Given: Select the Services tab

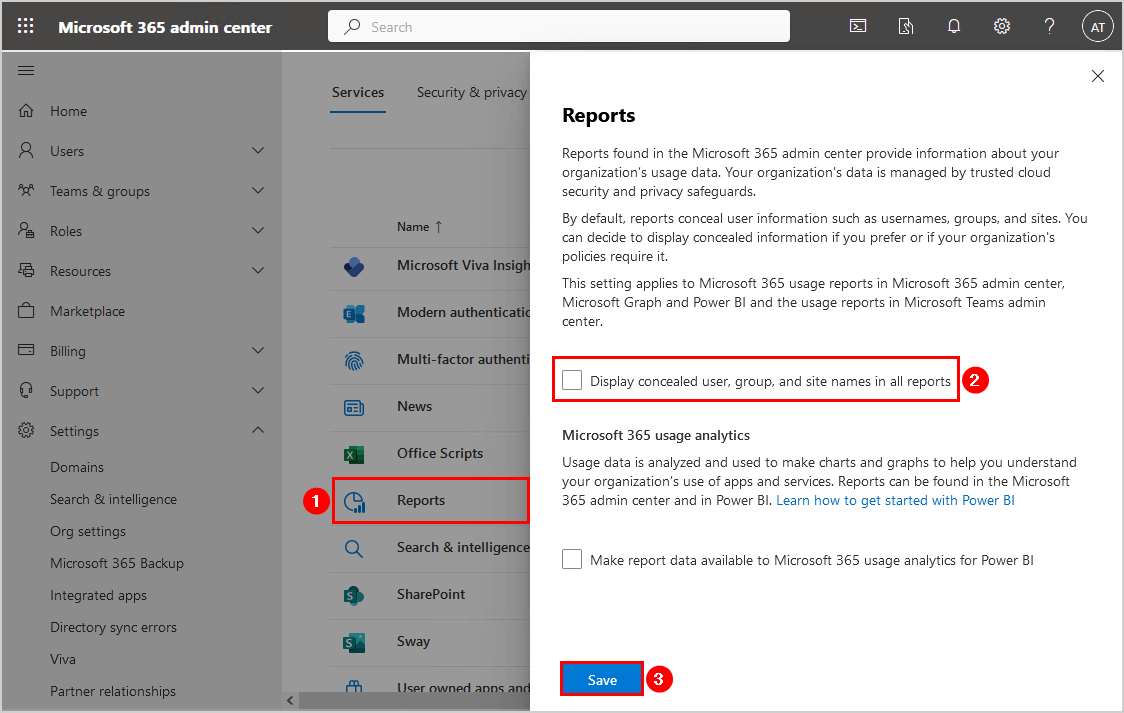Looking at the screenshot, I should tap(358, 92).
